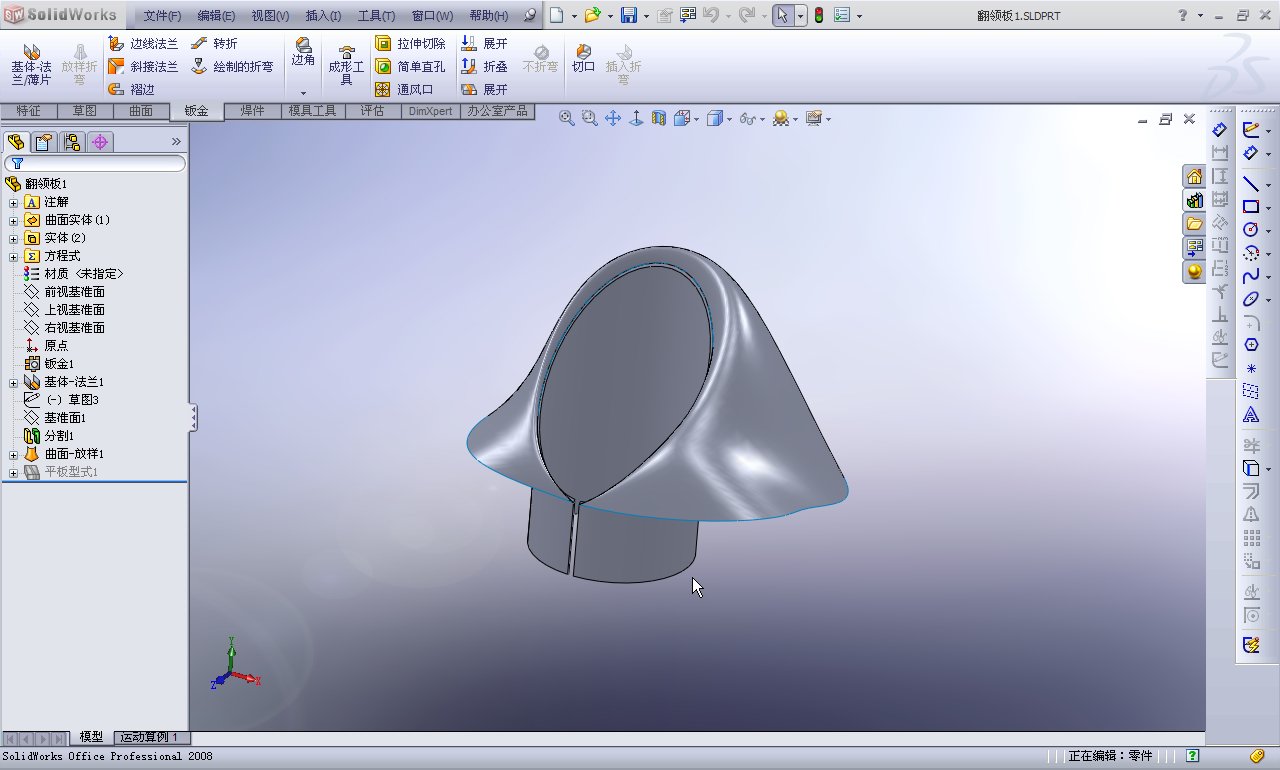1280x770 pixels.
Task: Expand the 曲面-放样1 feature node
Action: [x=14, y=454]
